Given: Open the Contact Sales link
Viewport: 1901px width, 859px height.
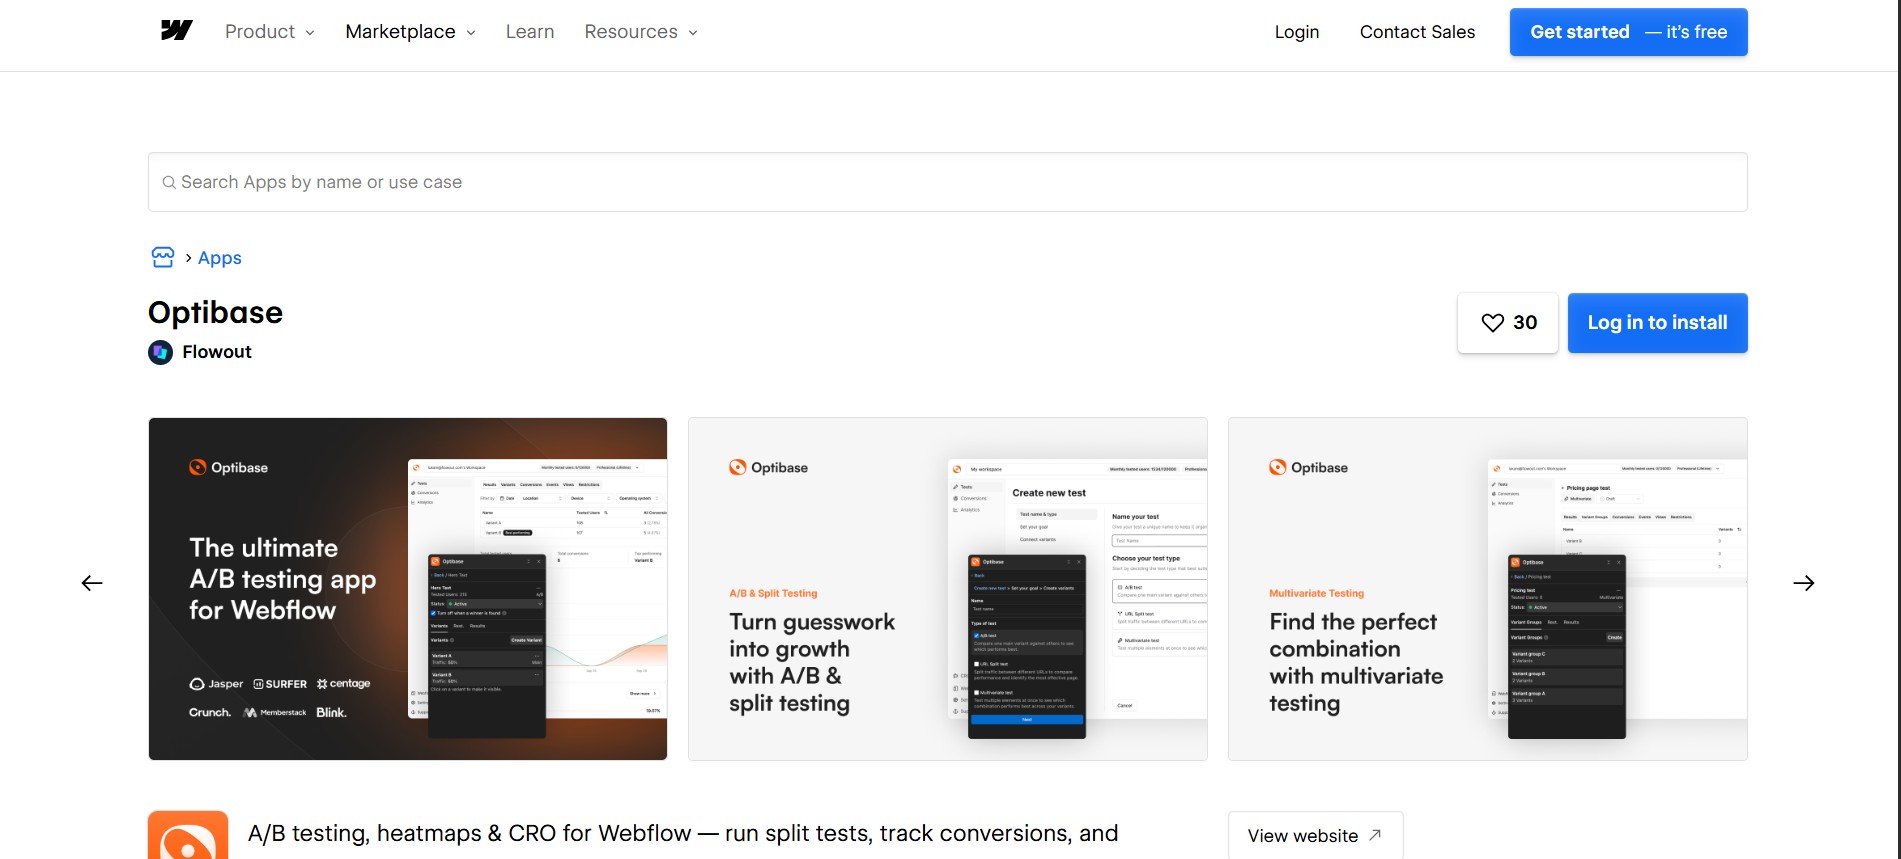Looking at the screenshot, I should (1417, 32).
